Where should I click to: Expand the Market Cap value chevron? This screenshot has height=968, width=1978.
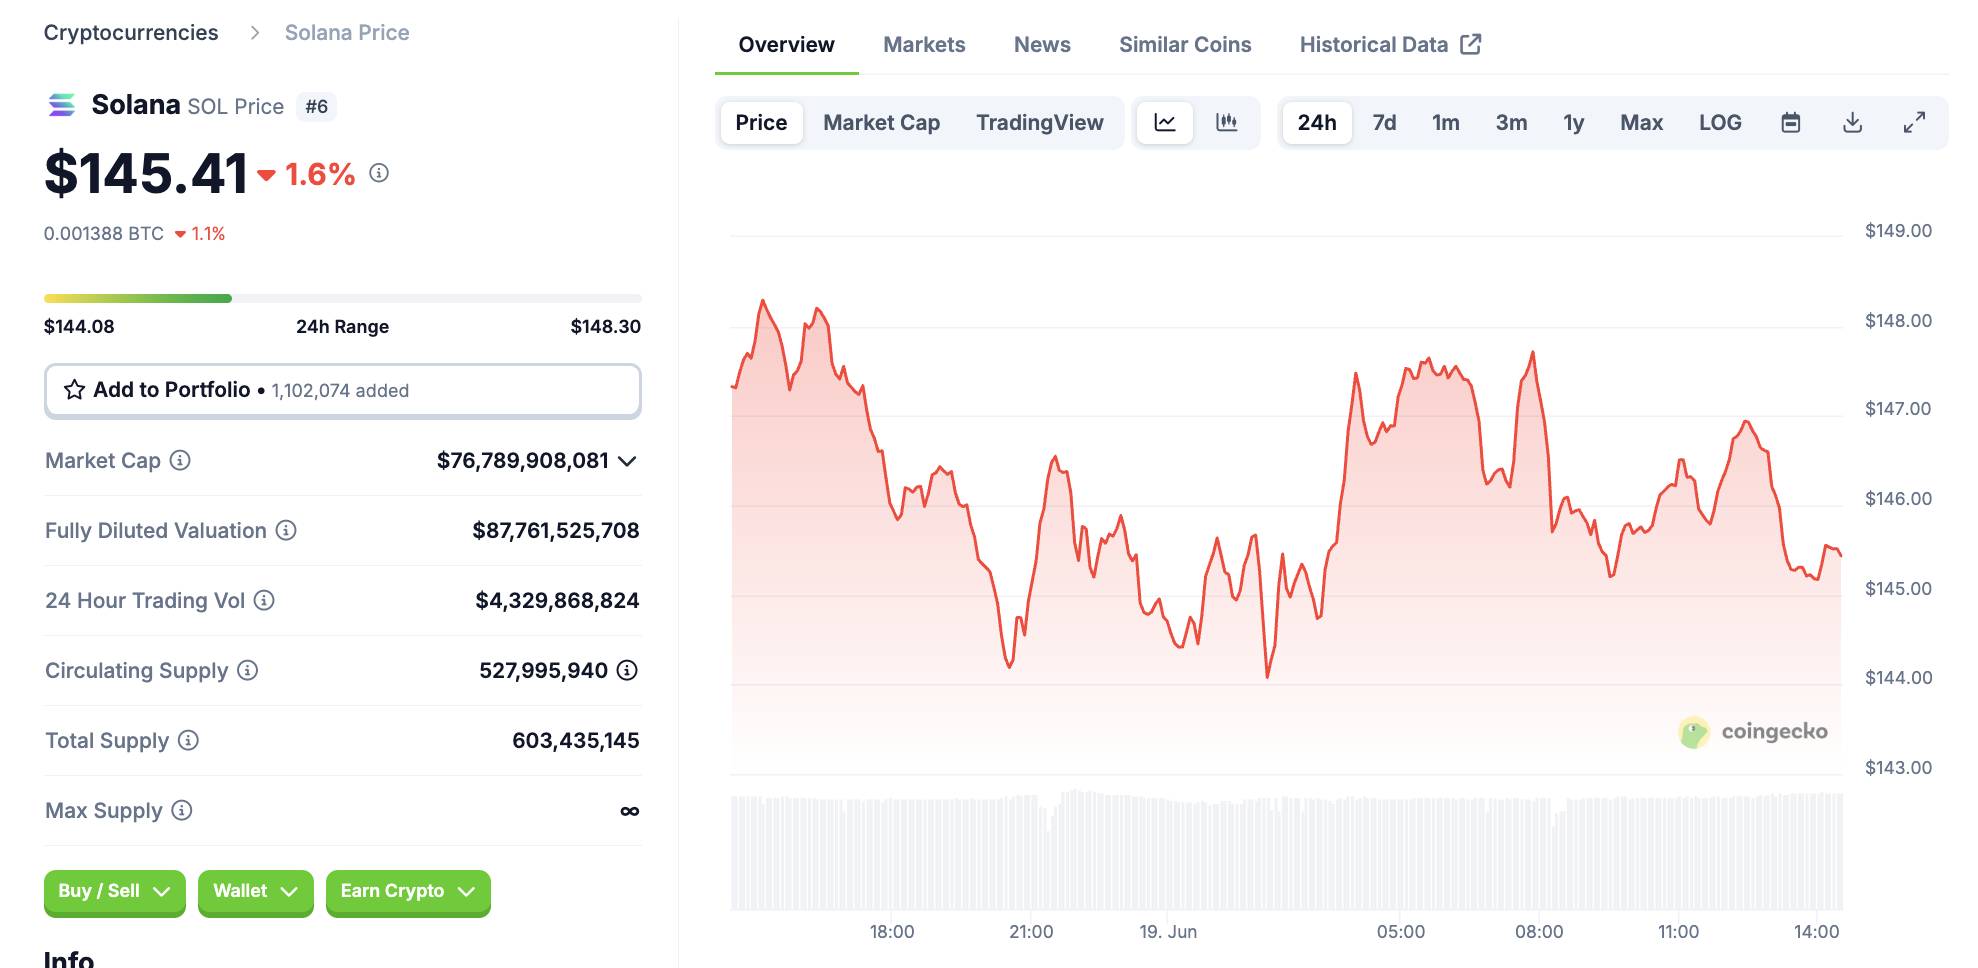[627, 461]
